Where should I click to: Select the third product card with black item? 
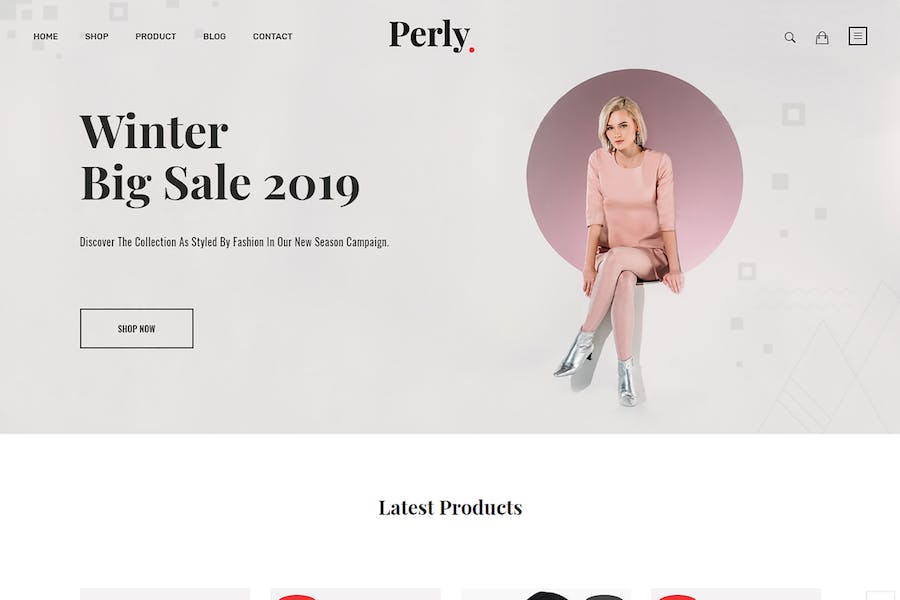click(546, 594)
